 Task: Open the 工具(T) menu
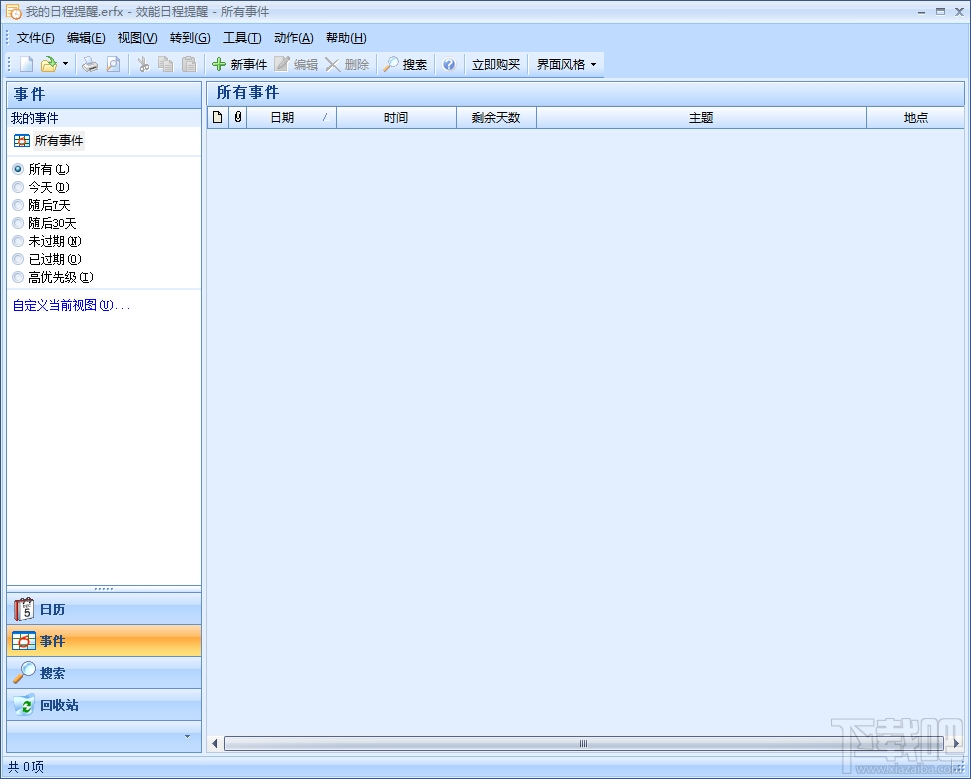click(x=242, y=38)
